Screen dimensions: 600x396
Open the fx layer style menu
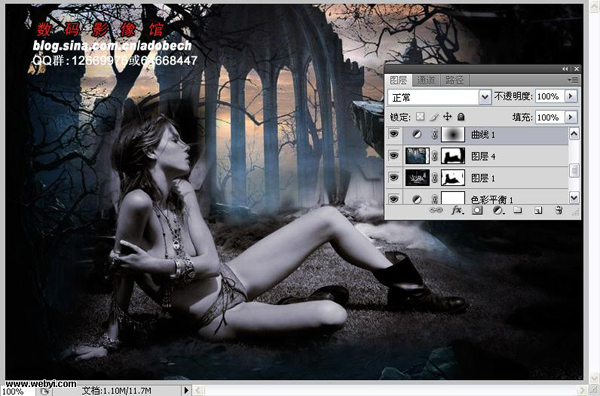click(x=457, y=210)
